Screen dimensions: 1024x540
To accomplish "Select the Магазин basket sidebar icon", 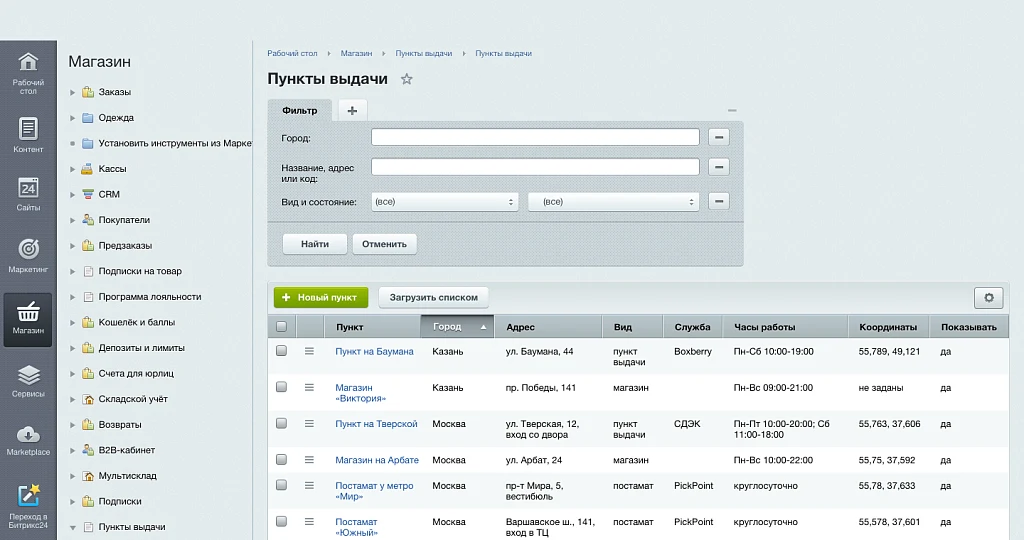I will pyautogui.click(x=28, y=319).
